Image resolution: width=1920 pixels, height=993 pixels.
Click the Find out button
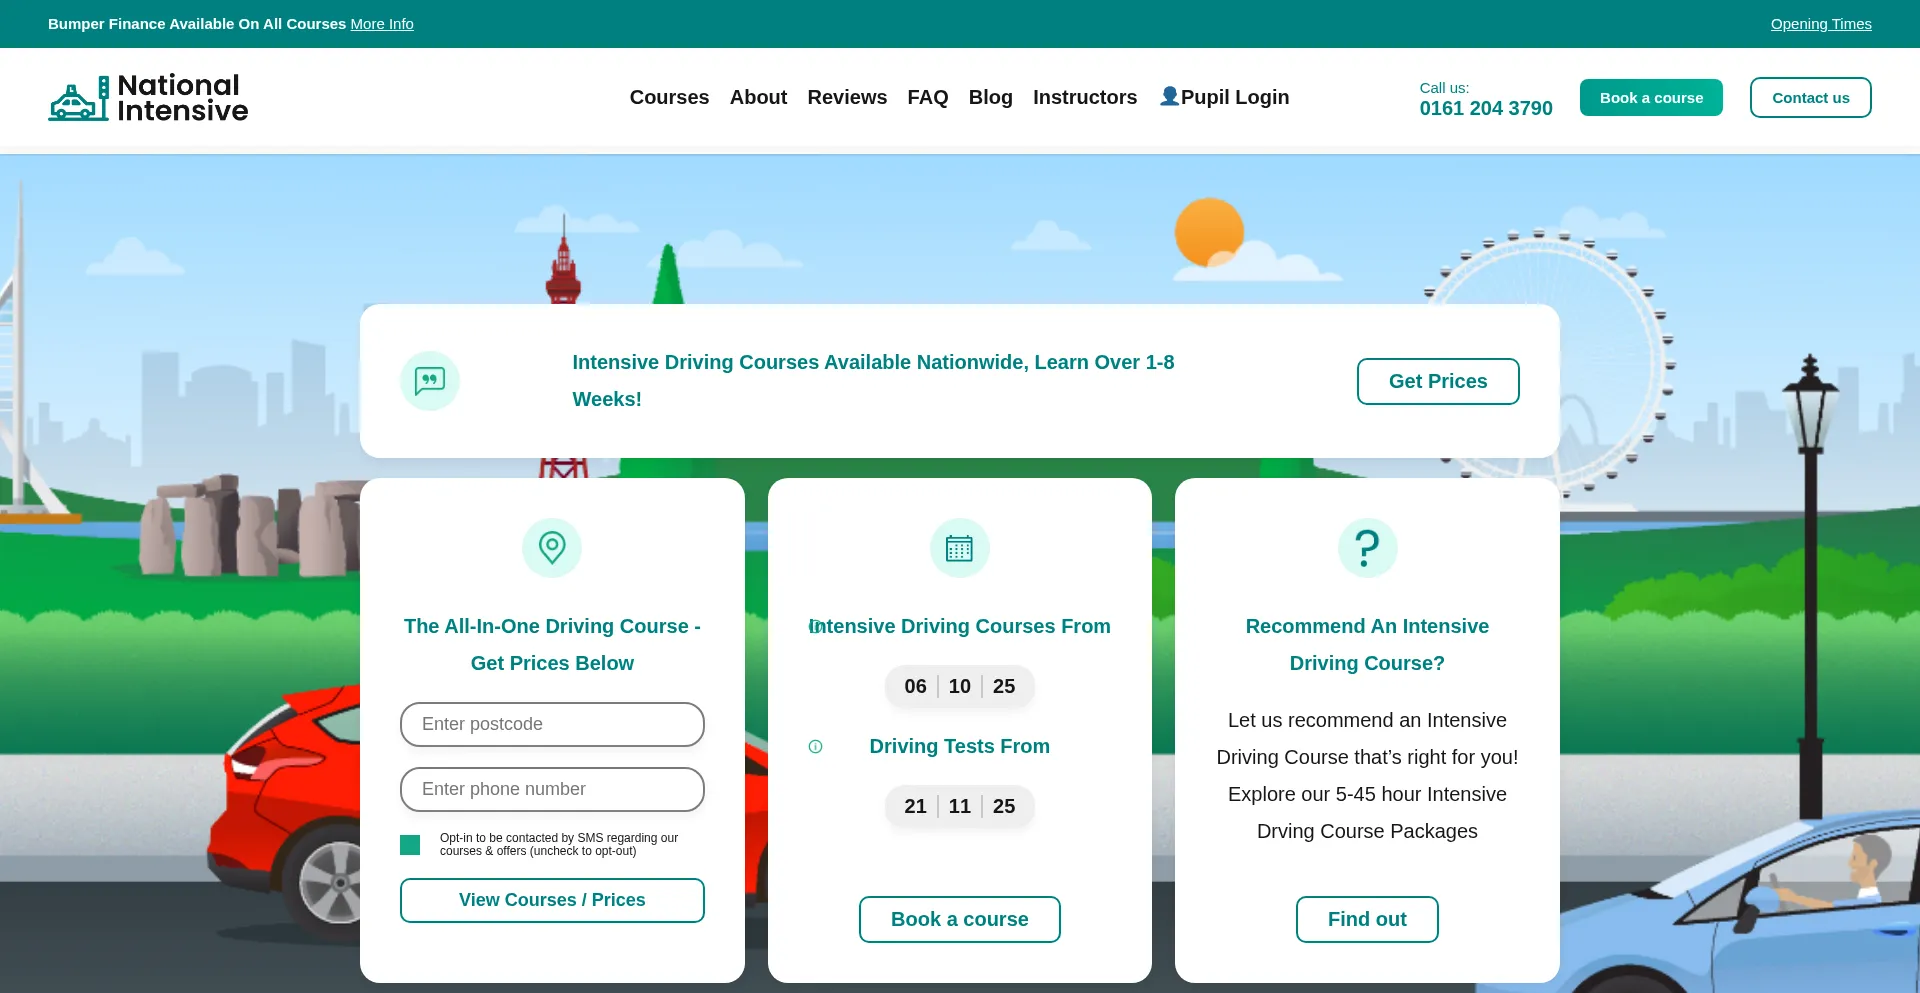point(1367,919)
